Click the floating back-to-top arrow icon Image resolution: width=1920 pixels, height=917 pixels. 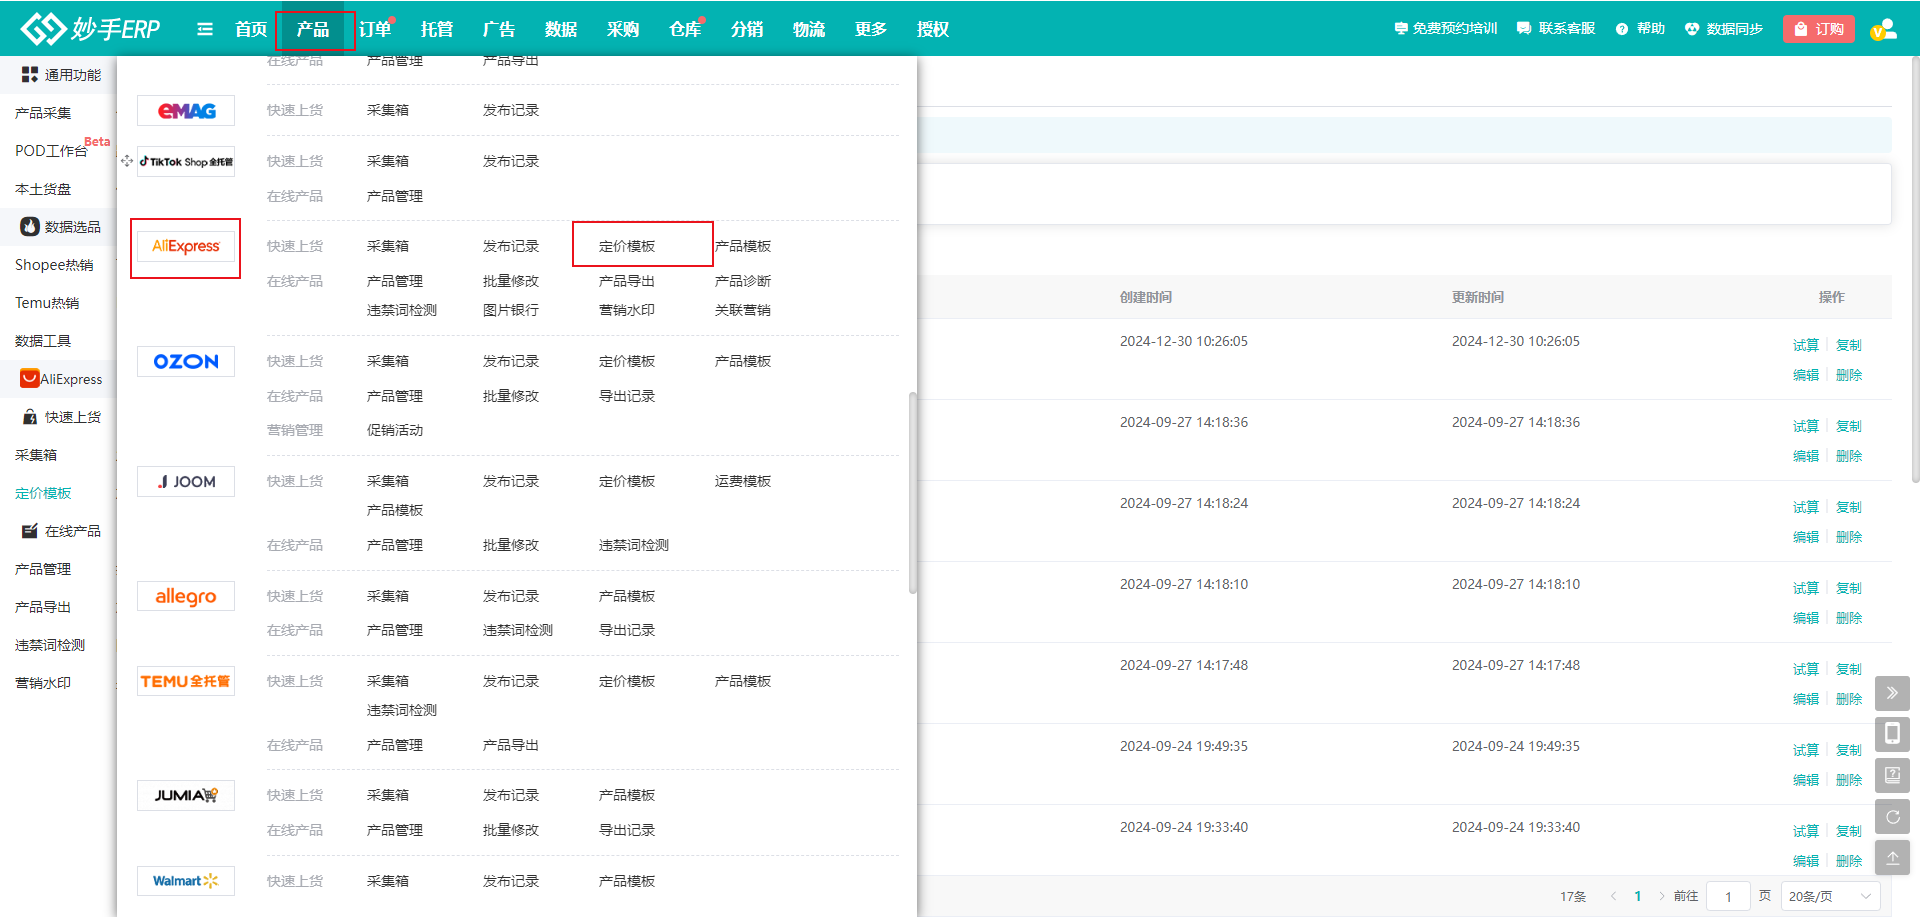pos(1892,858)
